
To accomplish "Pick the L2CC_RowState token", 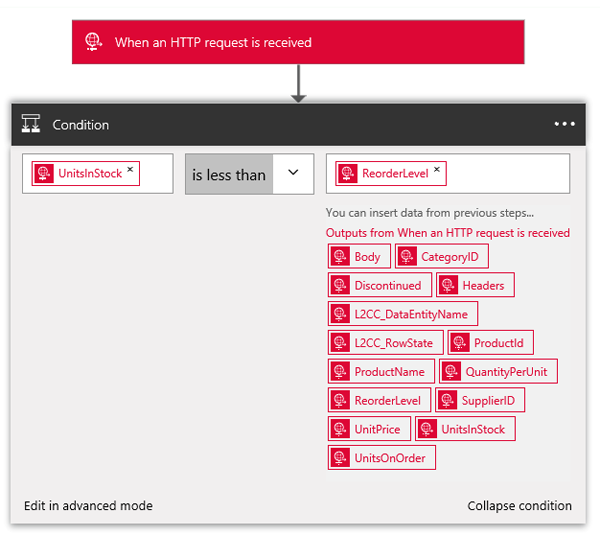I will pos(384,343).
